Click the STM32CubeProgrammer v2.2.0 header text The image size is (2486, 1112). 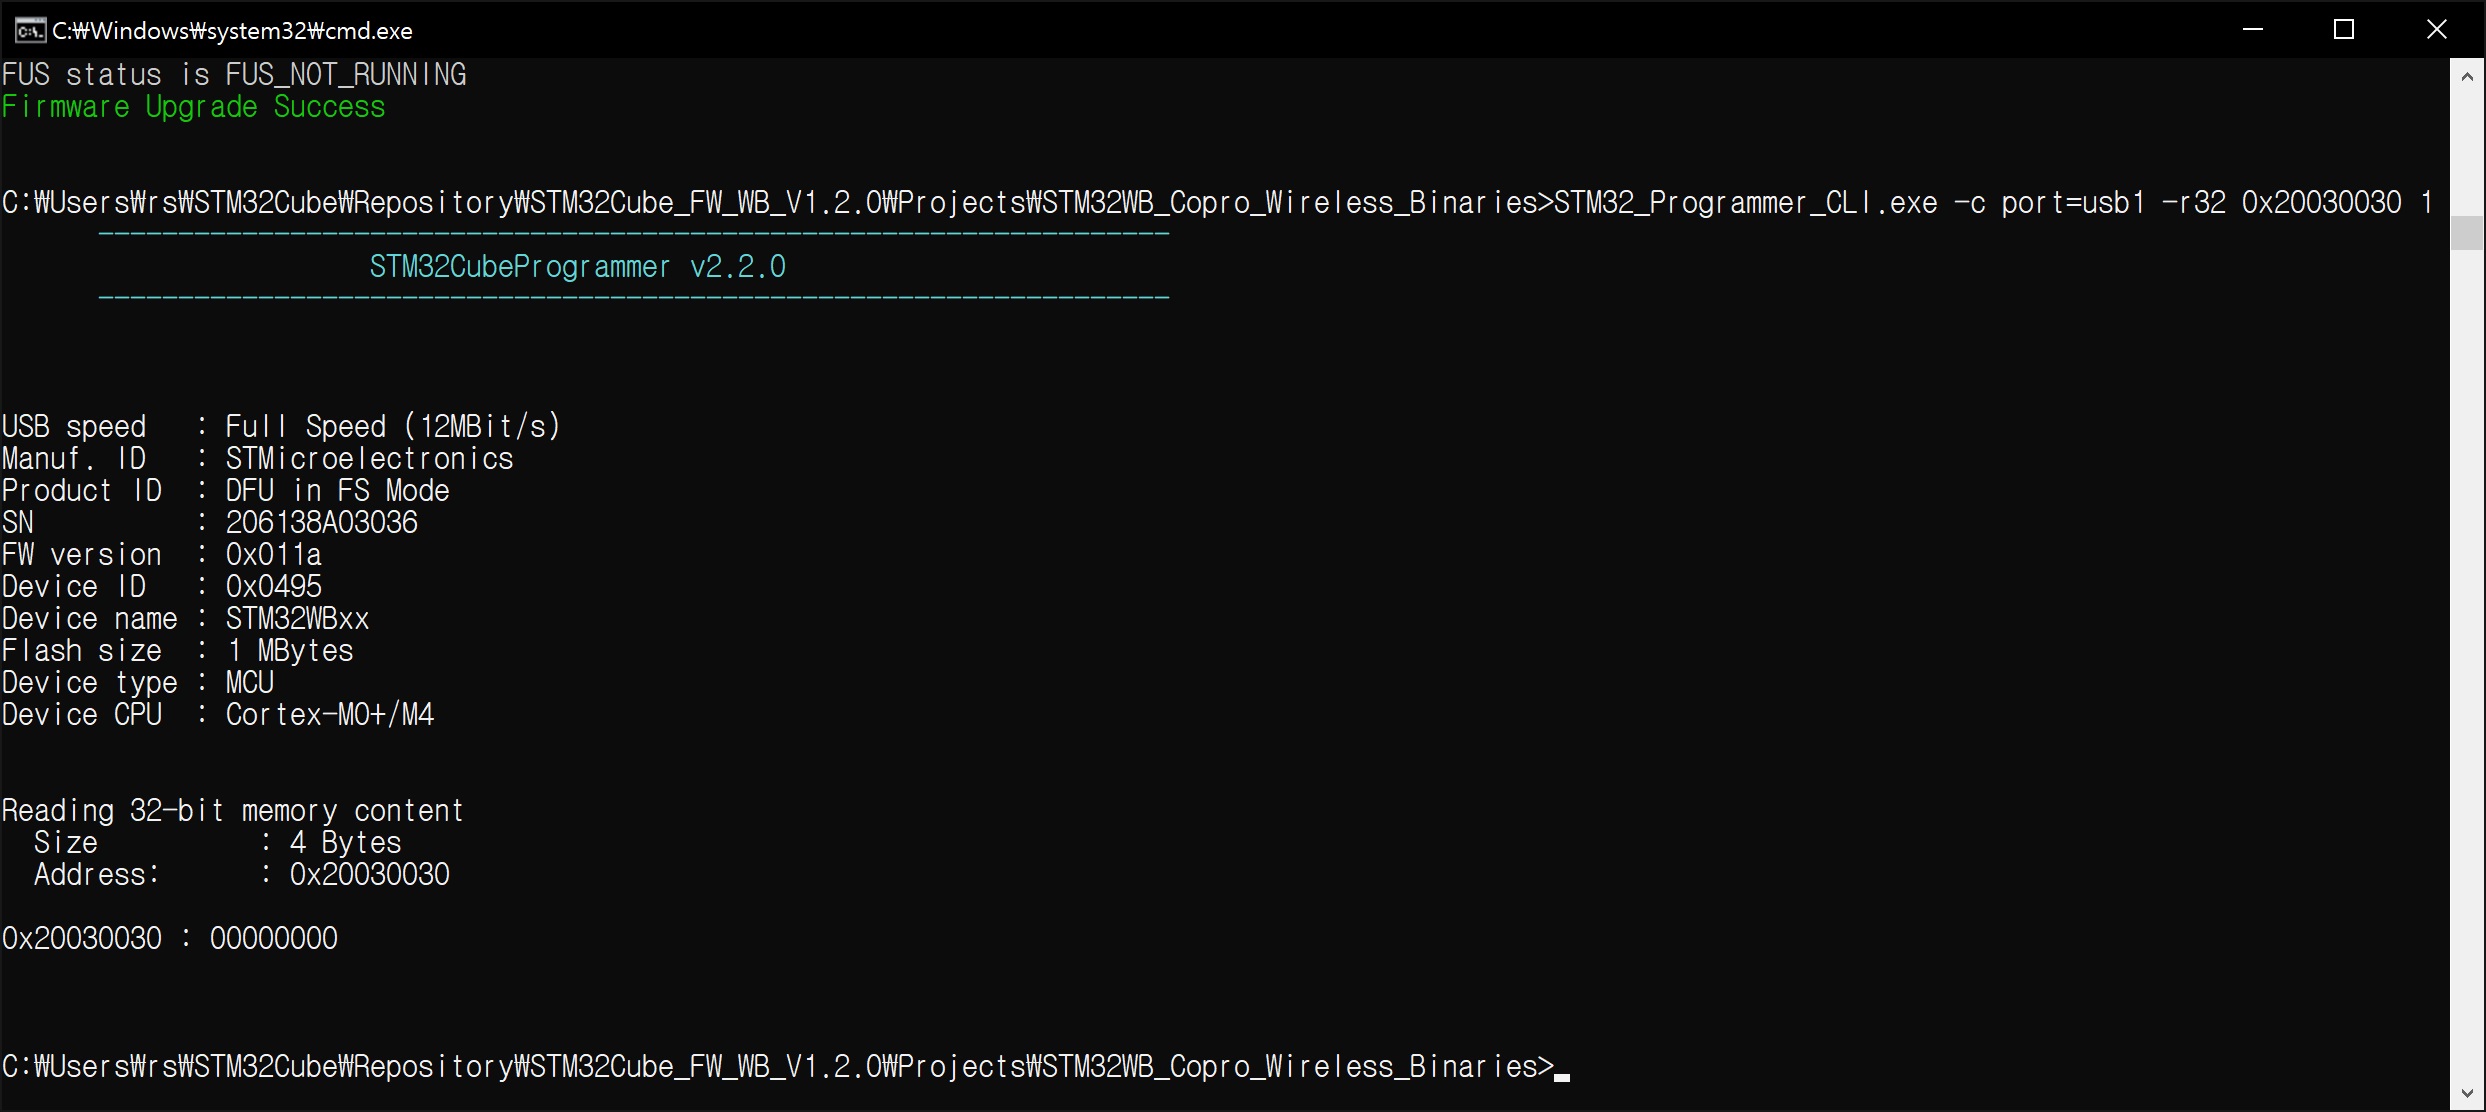577,267
